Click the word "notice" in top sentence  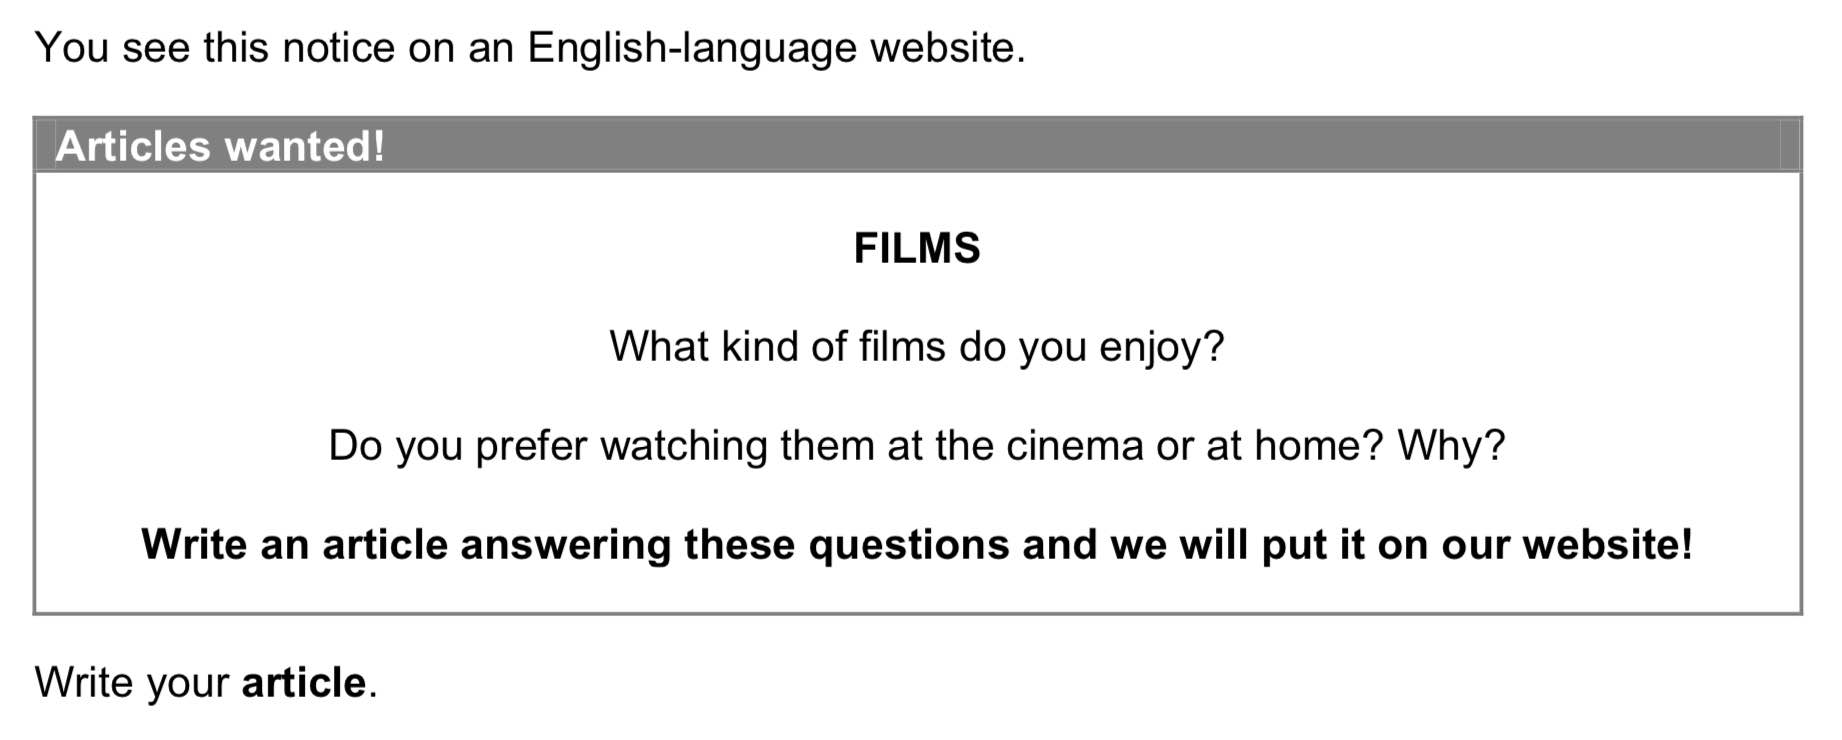[x=338, y=48]
